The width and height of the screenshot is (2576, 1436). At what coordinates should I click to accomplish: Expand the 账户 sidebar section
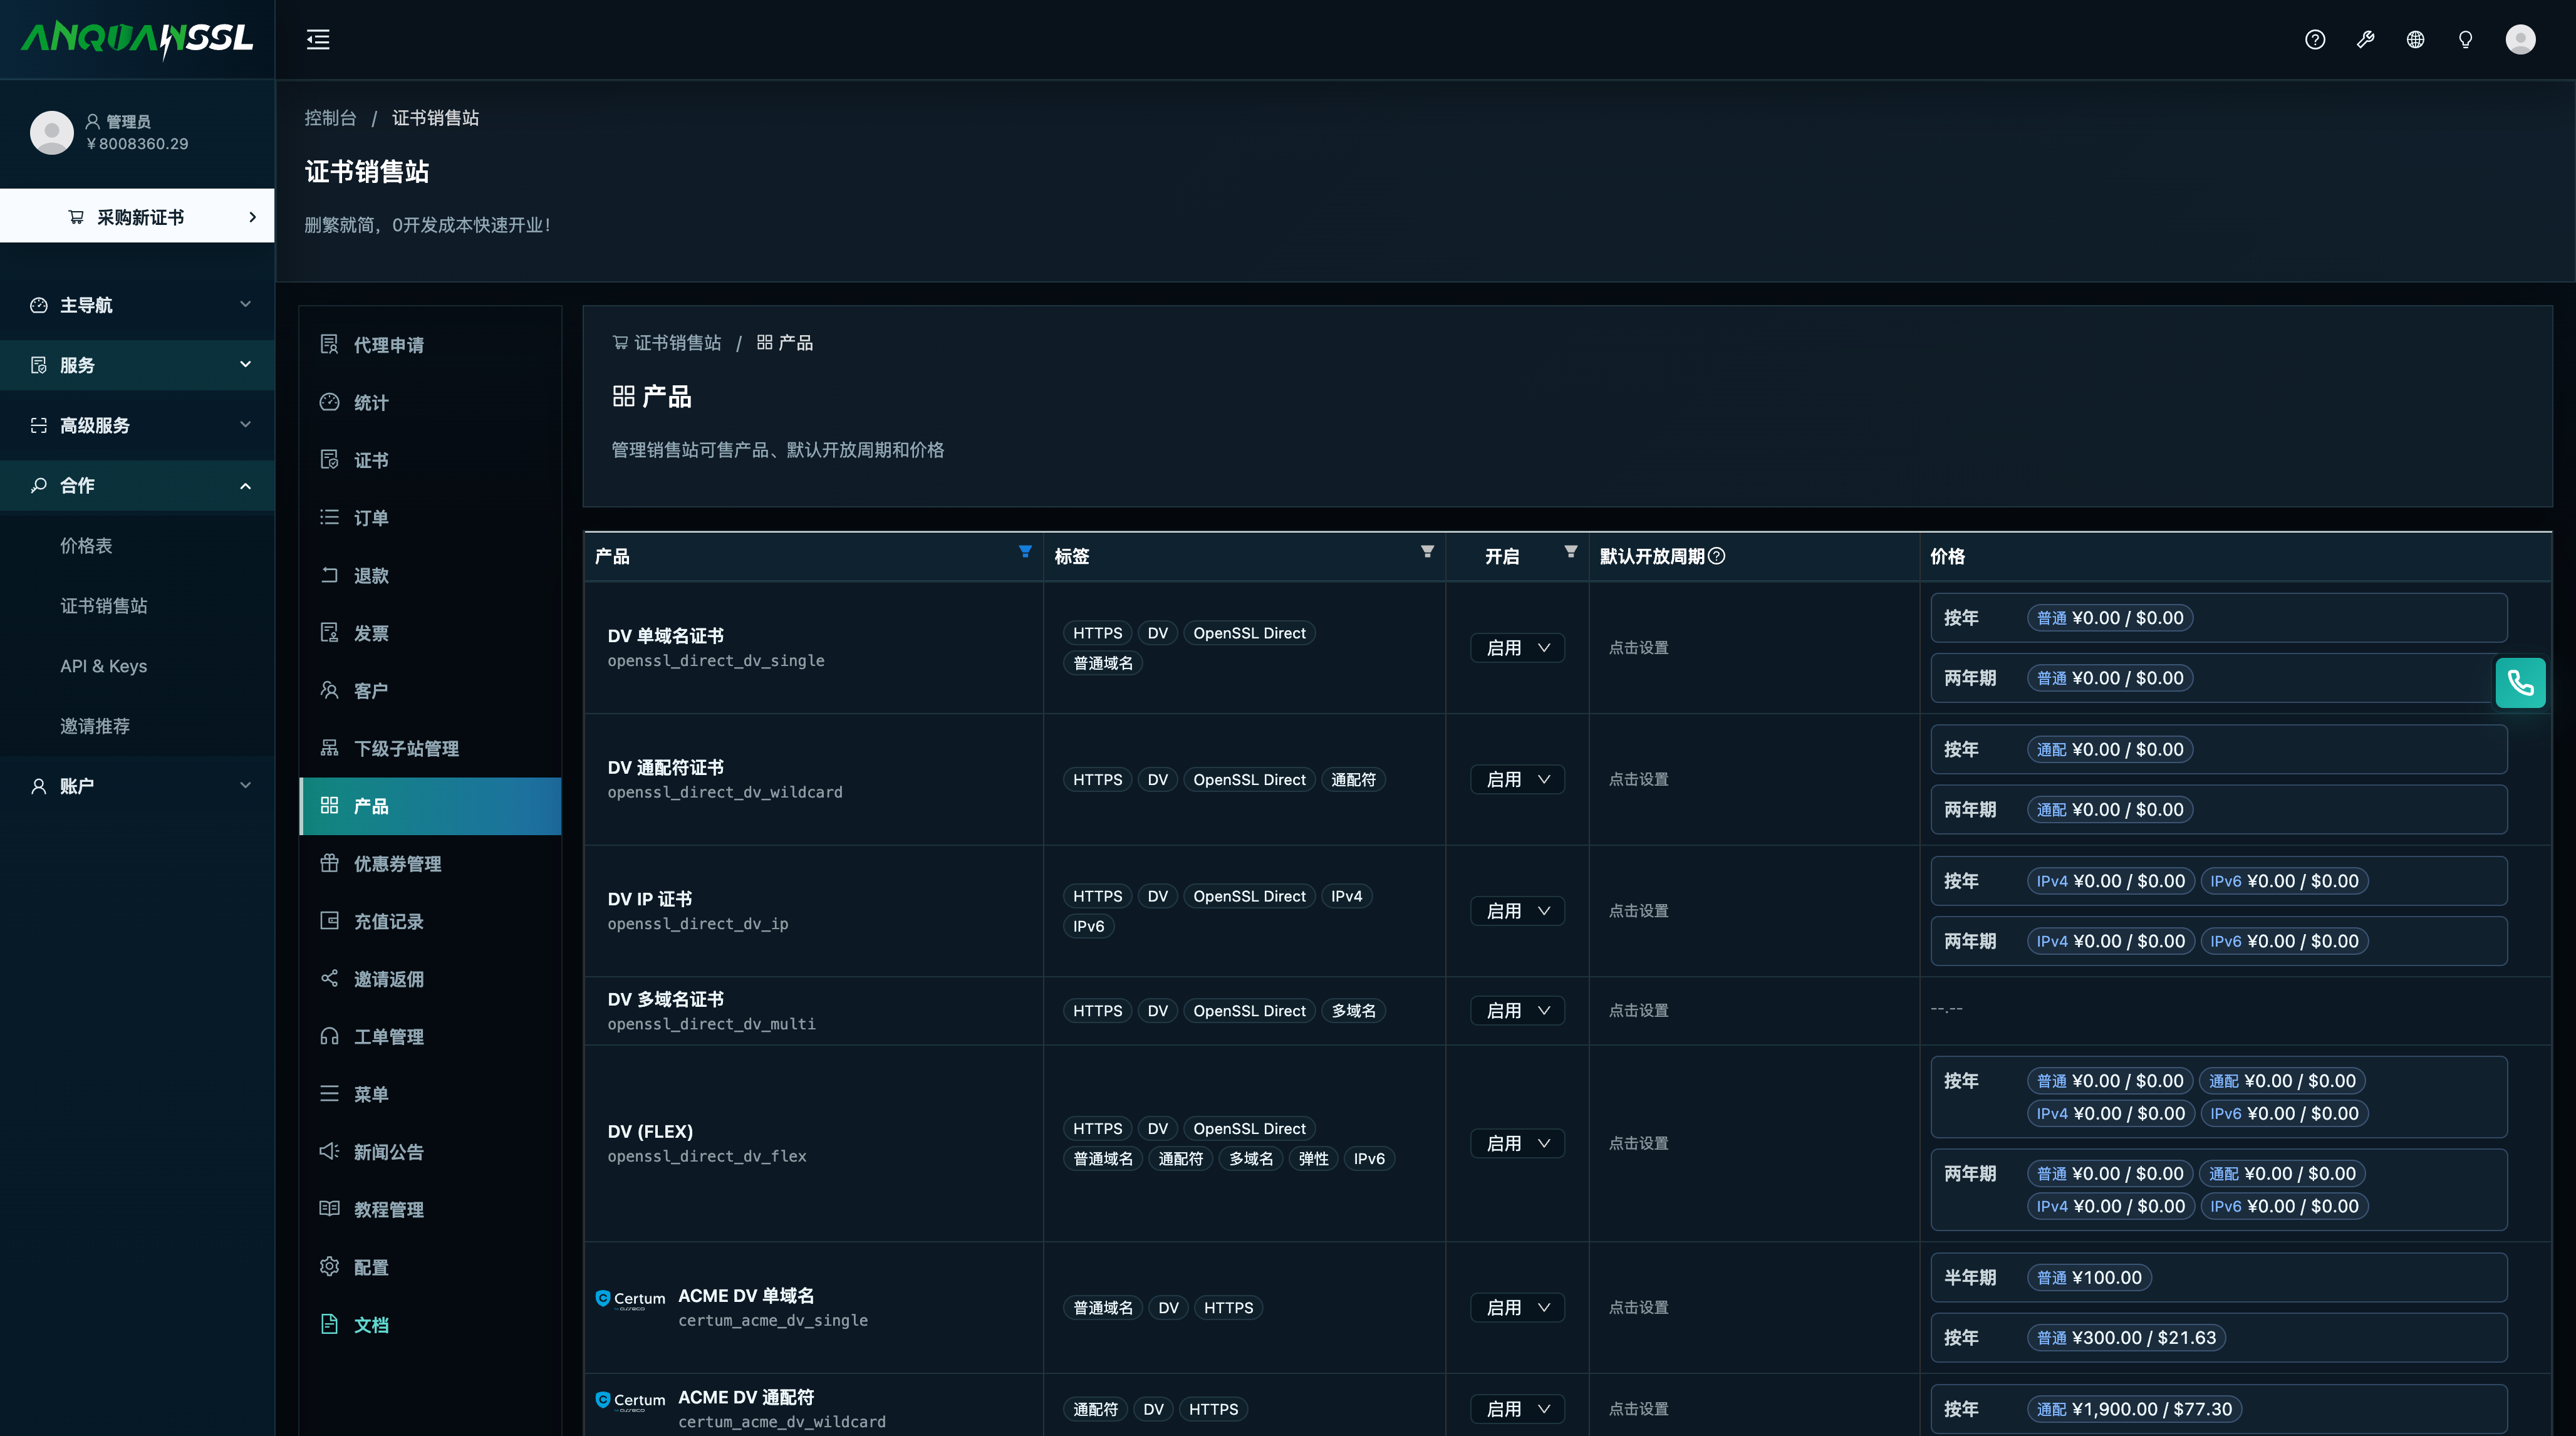point(137,786)
